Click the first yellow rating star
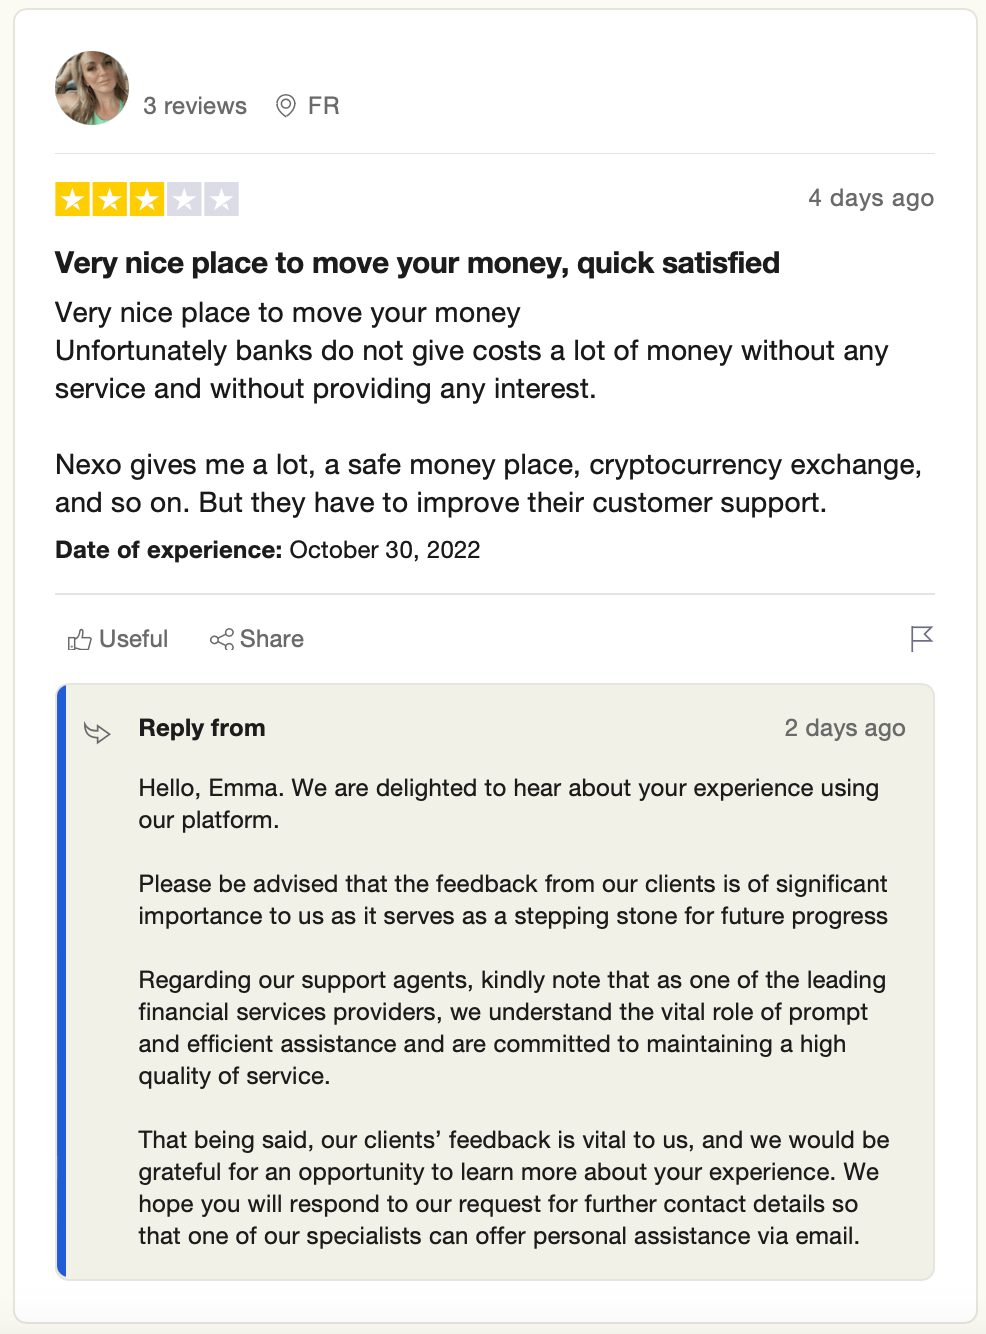986x1334 pixels. click(x=73, y=199)
